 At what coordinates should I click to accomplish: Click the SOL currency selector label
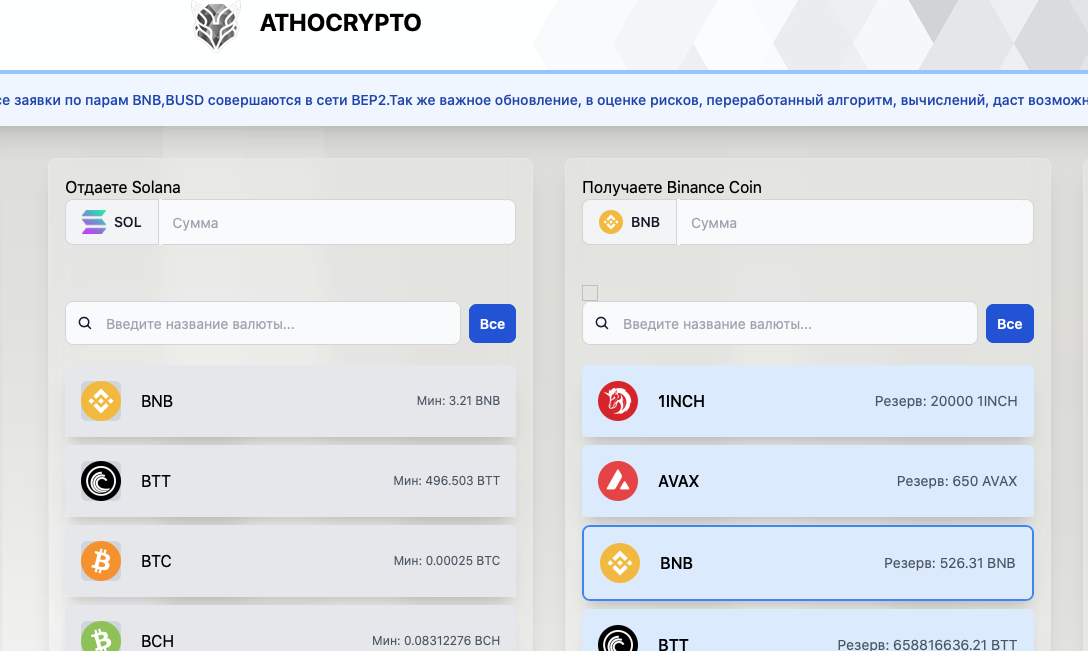[x=128, y=222]
